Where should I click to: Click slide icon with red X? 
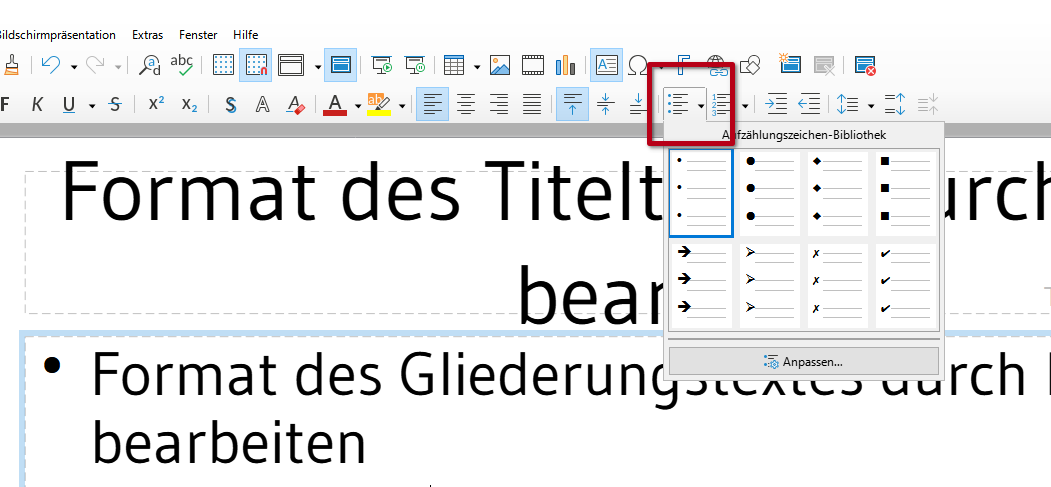click(x=865, y=65)
